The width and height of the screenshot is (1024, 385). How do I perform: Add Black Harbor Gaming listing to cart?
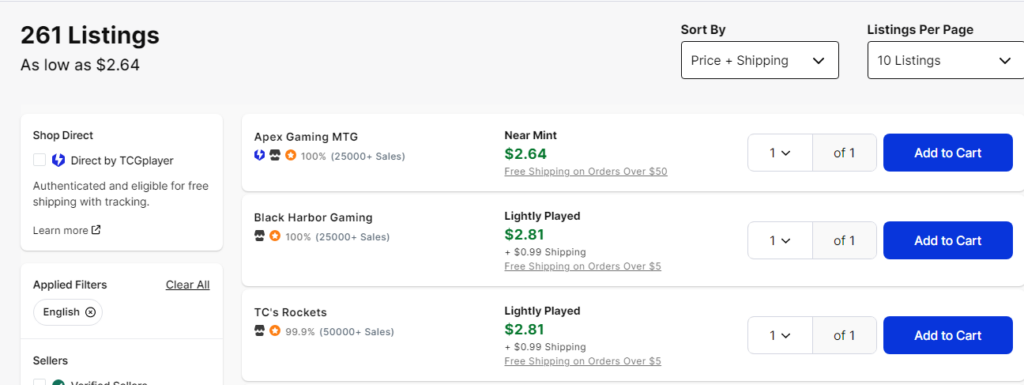[x=948, y=240]
